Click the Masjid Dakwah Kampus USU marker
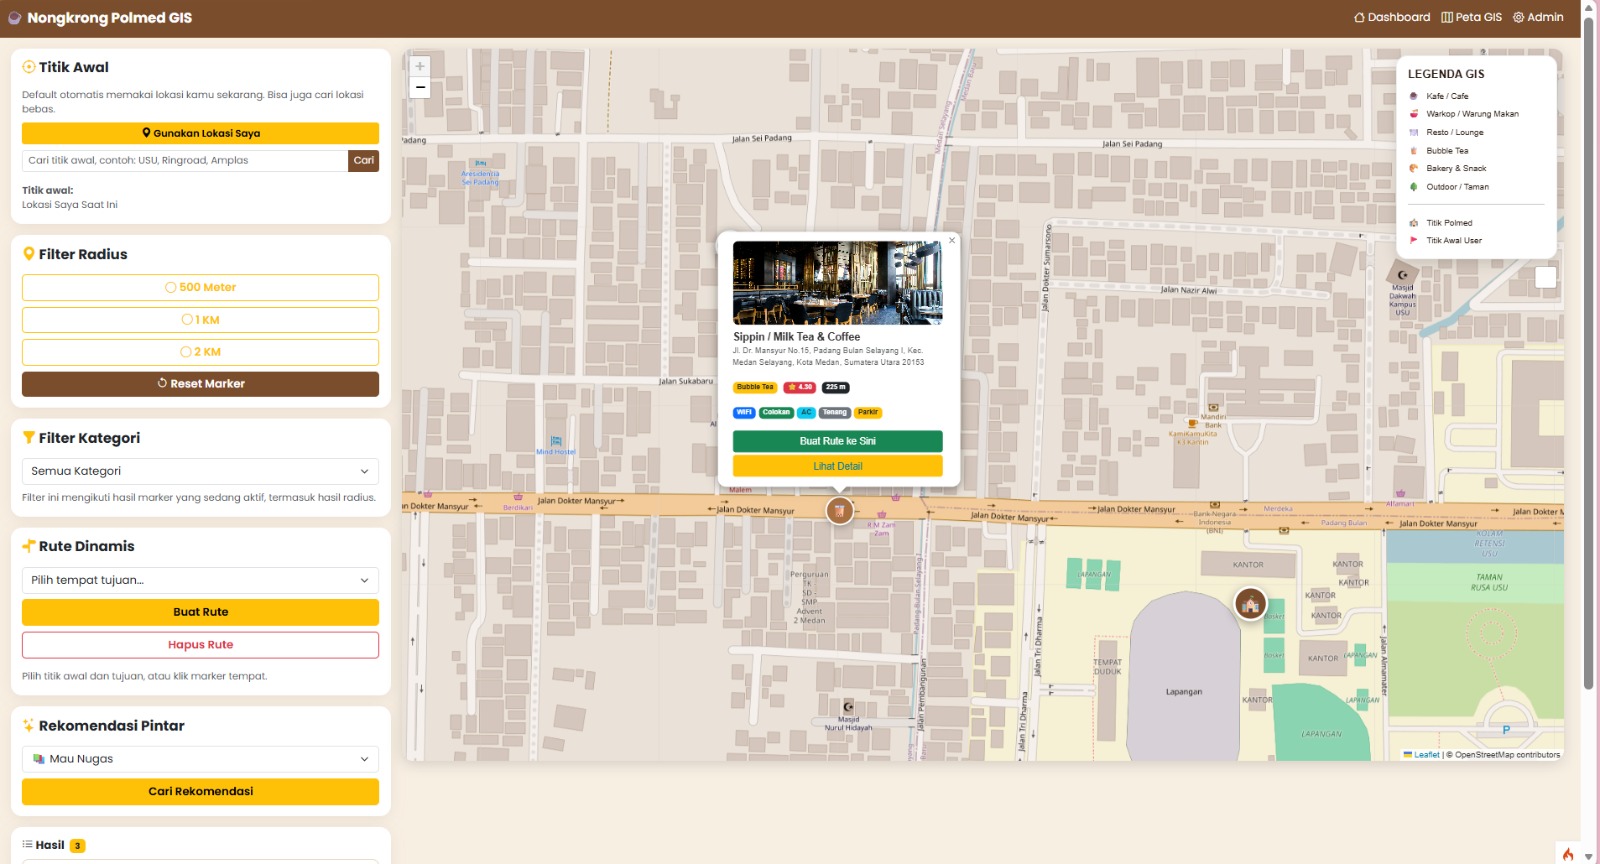Screen dimensions: 1600x864 pos(1402,274)
